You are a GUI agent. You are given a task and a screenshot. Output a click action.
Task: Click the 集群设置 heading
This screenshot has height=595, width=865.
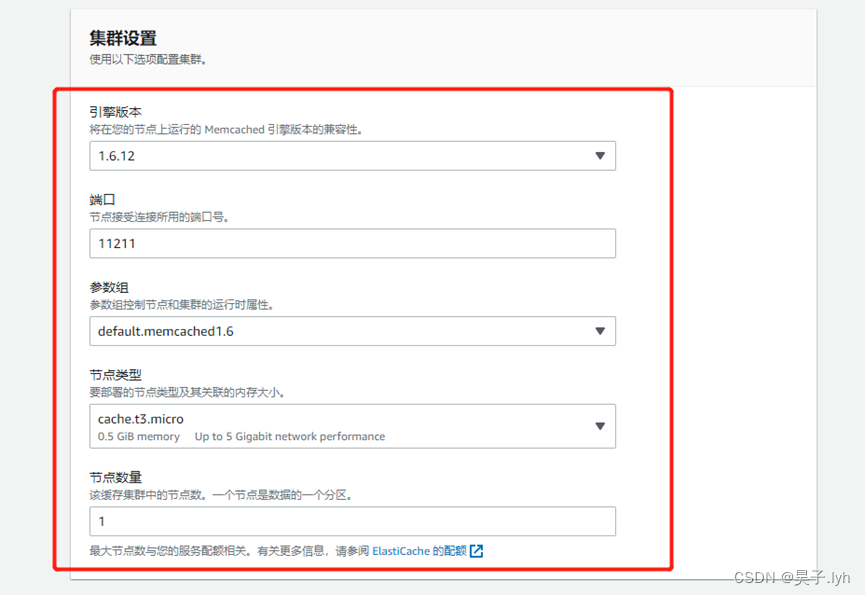coord(123,38)
